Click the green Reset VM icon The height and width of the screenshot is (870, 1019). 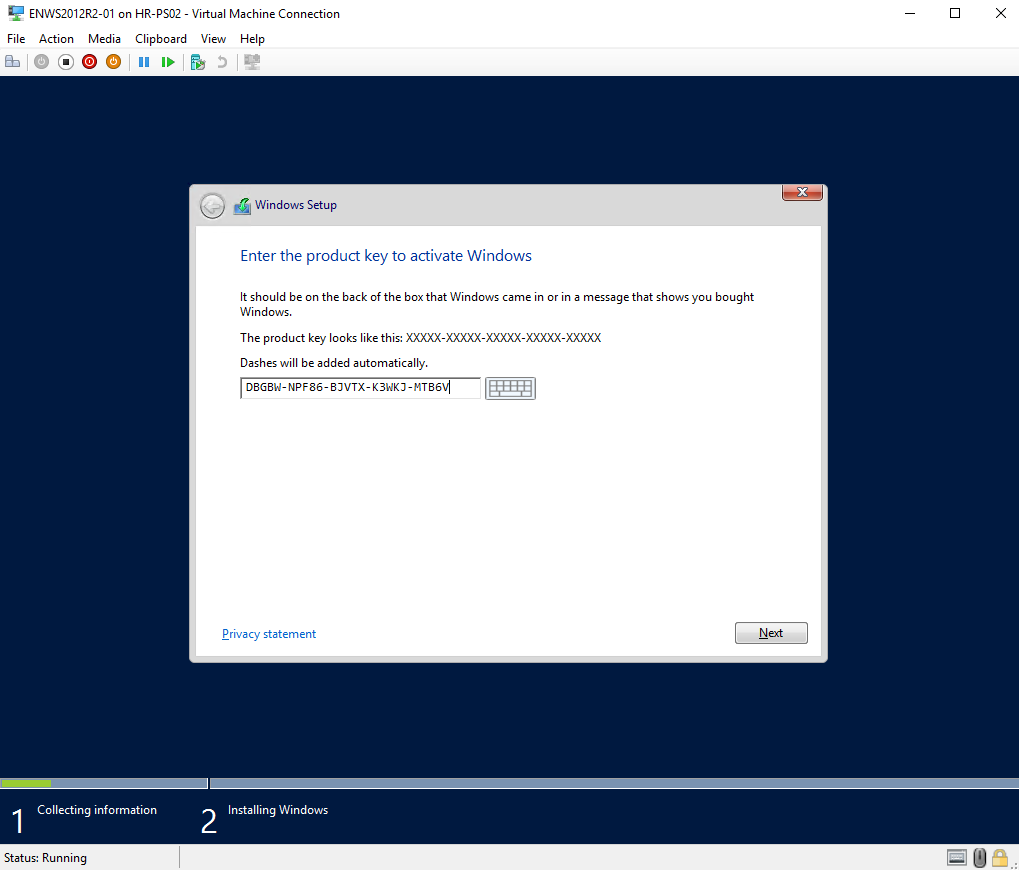tap(168, 62)
